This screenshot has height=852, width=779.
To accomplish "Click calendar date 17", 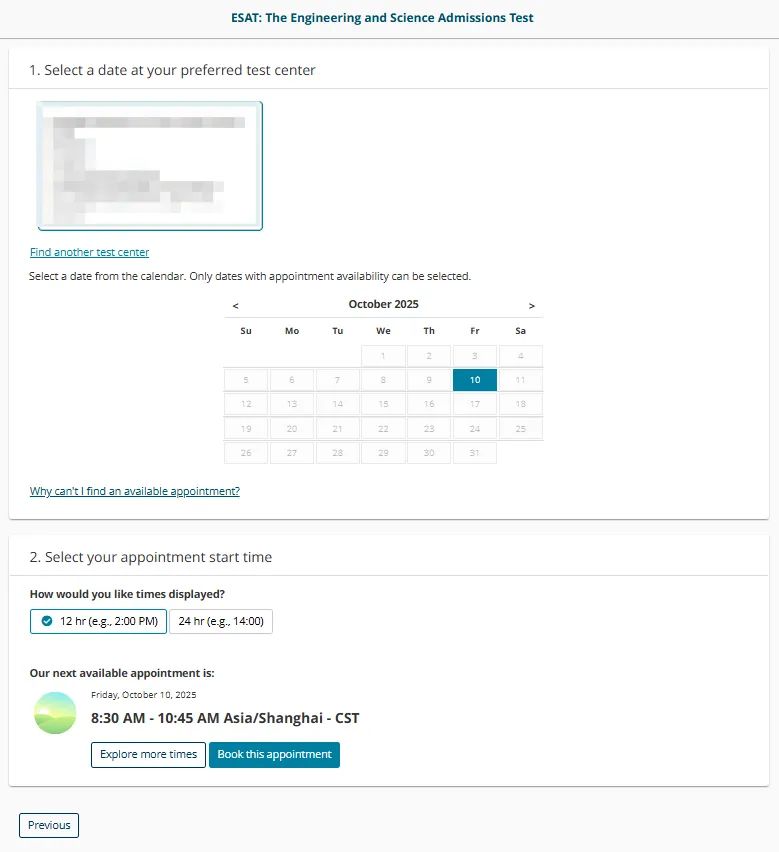I will point(475,404).
